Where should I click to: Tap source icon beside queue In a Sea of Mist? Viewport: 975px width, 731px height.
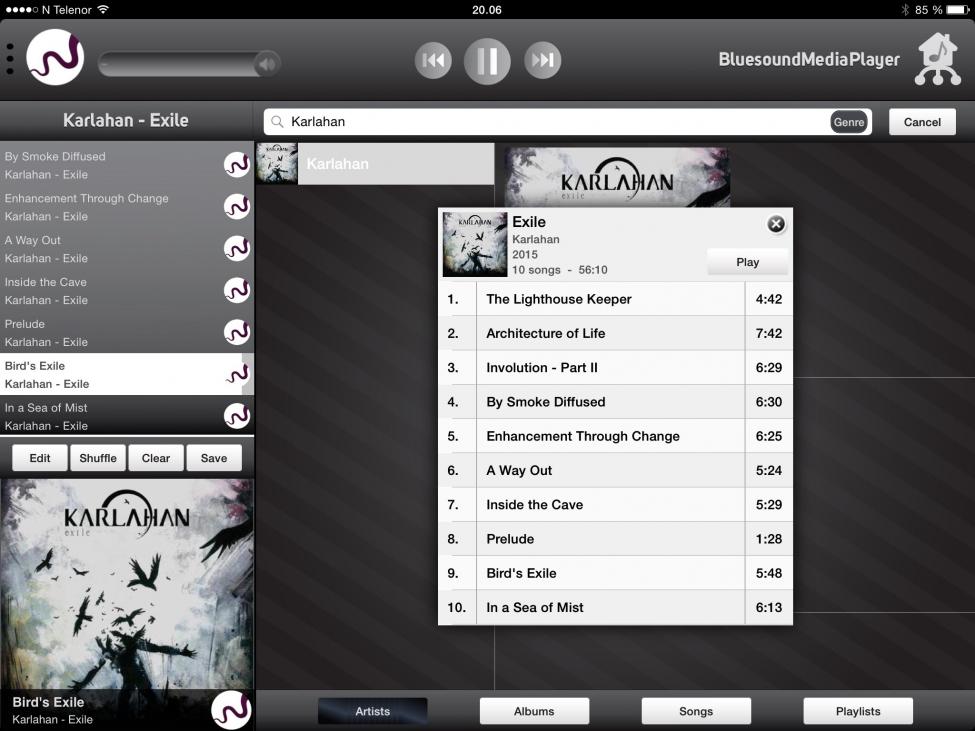(x=237, y=416)
